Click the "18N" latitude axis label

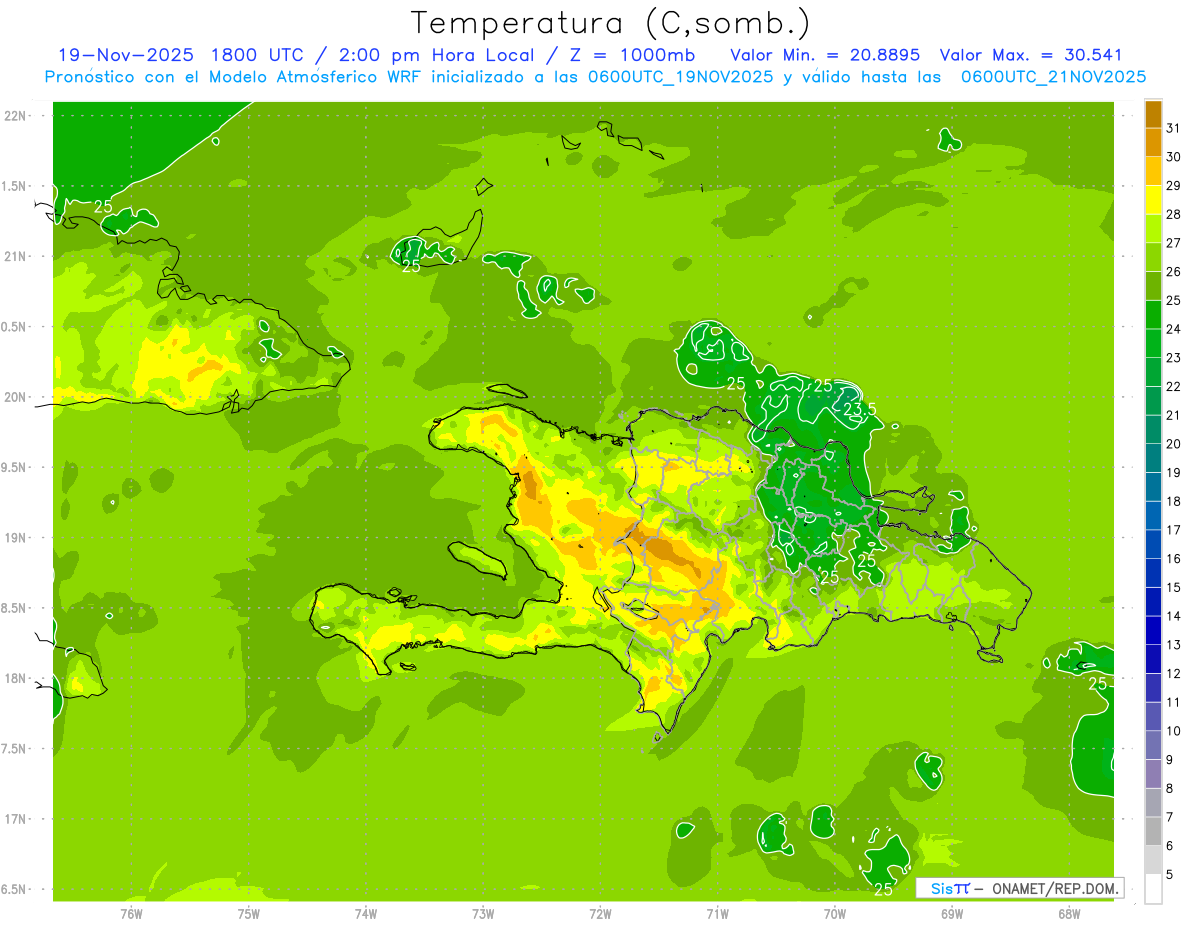pyautogui.click(x=14, y=679)
